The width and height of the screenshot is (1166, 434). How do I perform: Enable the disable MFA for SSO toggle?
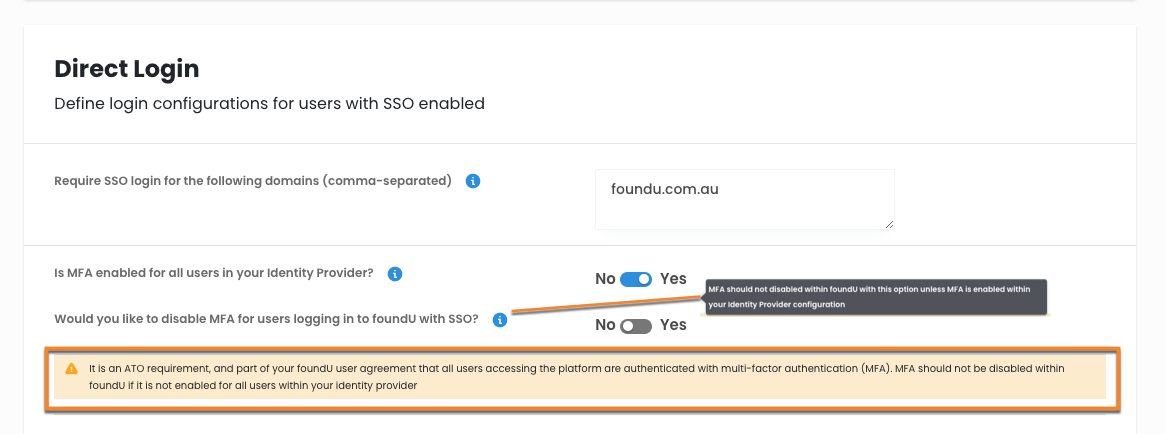click(x=636, y=325)
